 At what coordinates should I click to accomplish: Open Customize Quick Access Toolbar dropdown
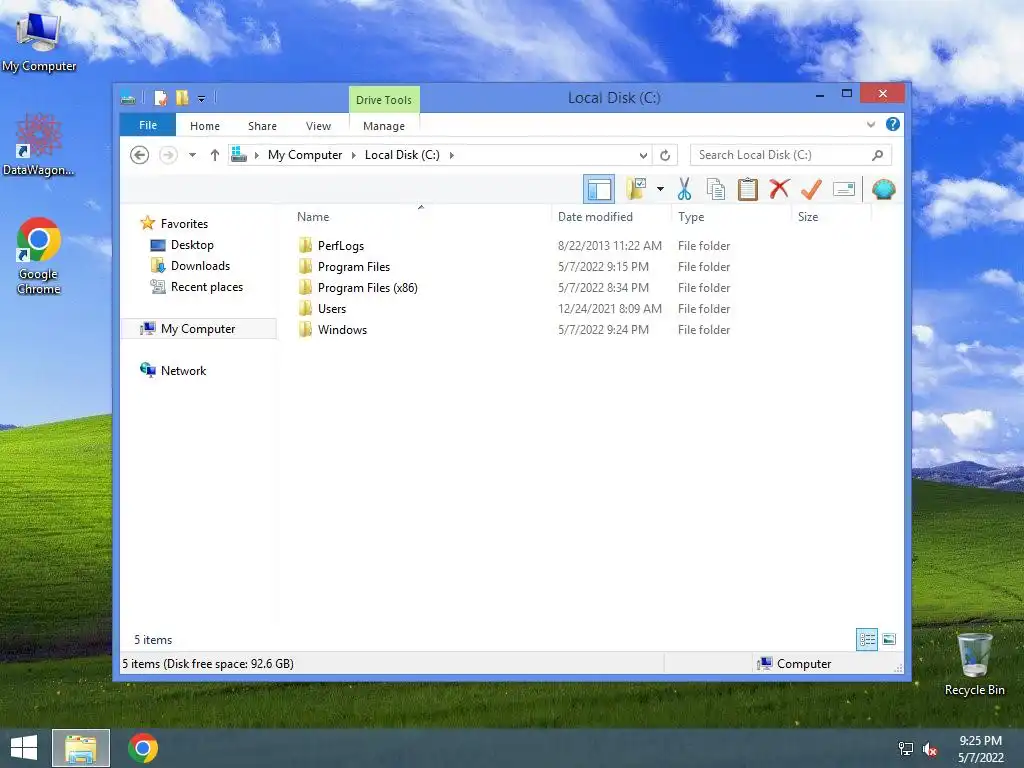(201, 99)
